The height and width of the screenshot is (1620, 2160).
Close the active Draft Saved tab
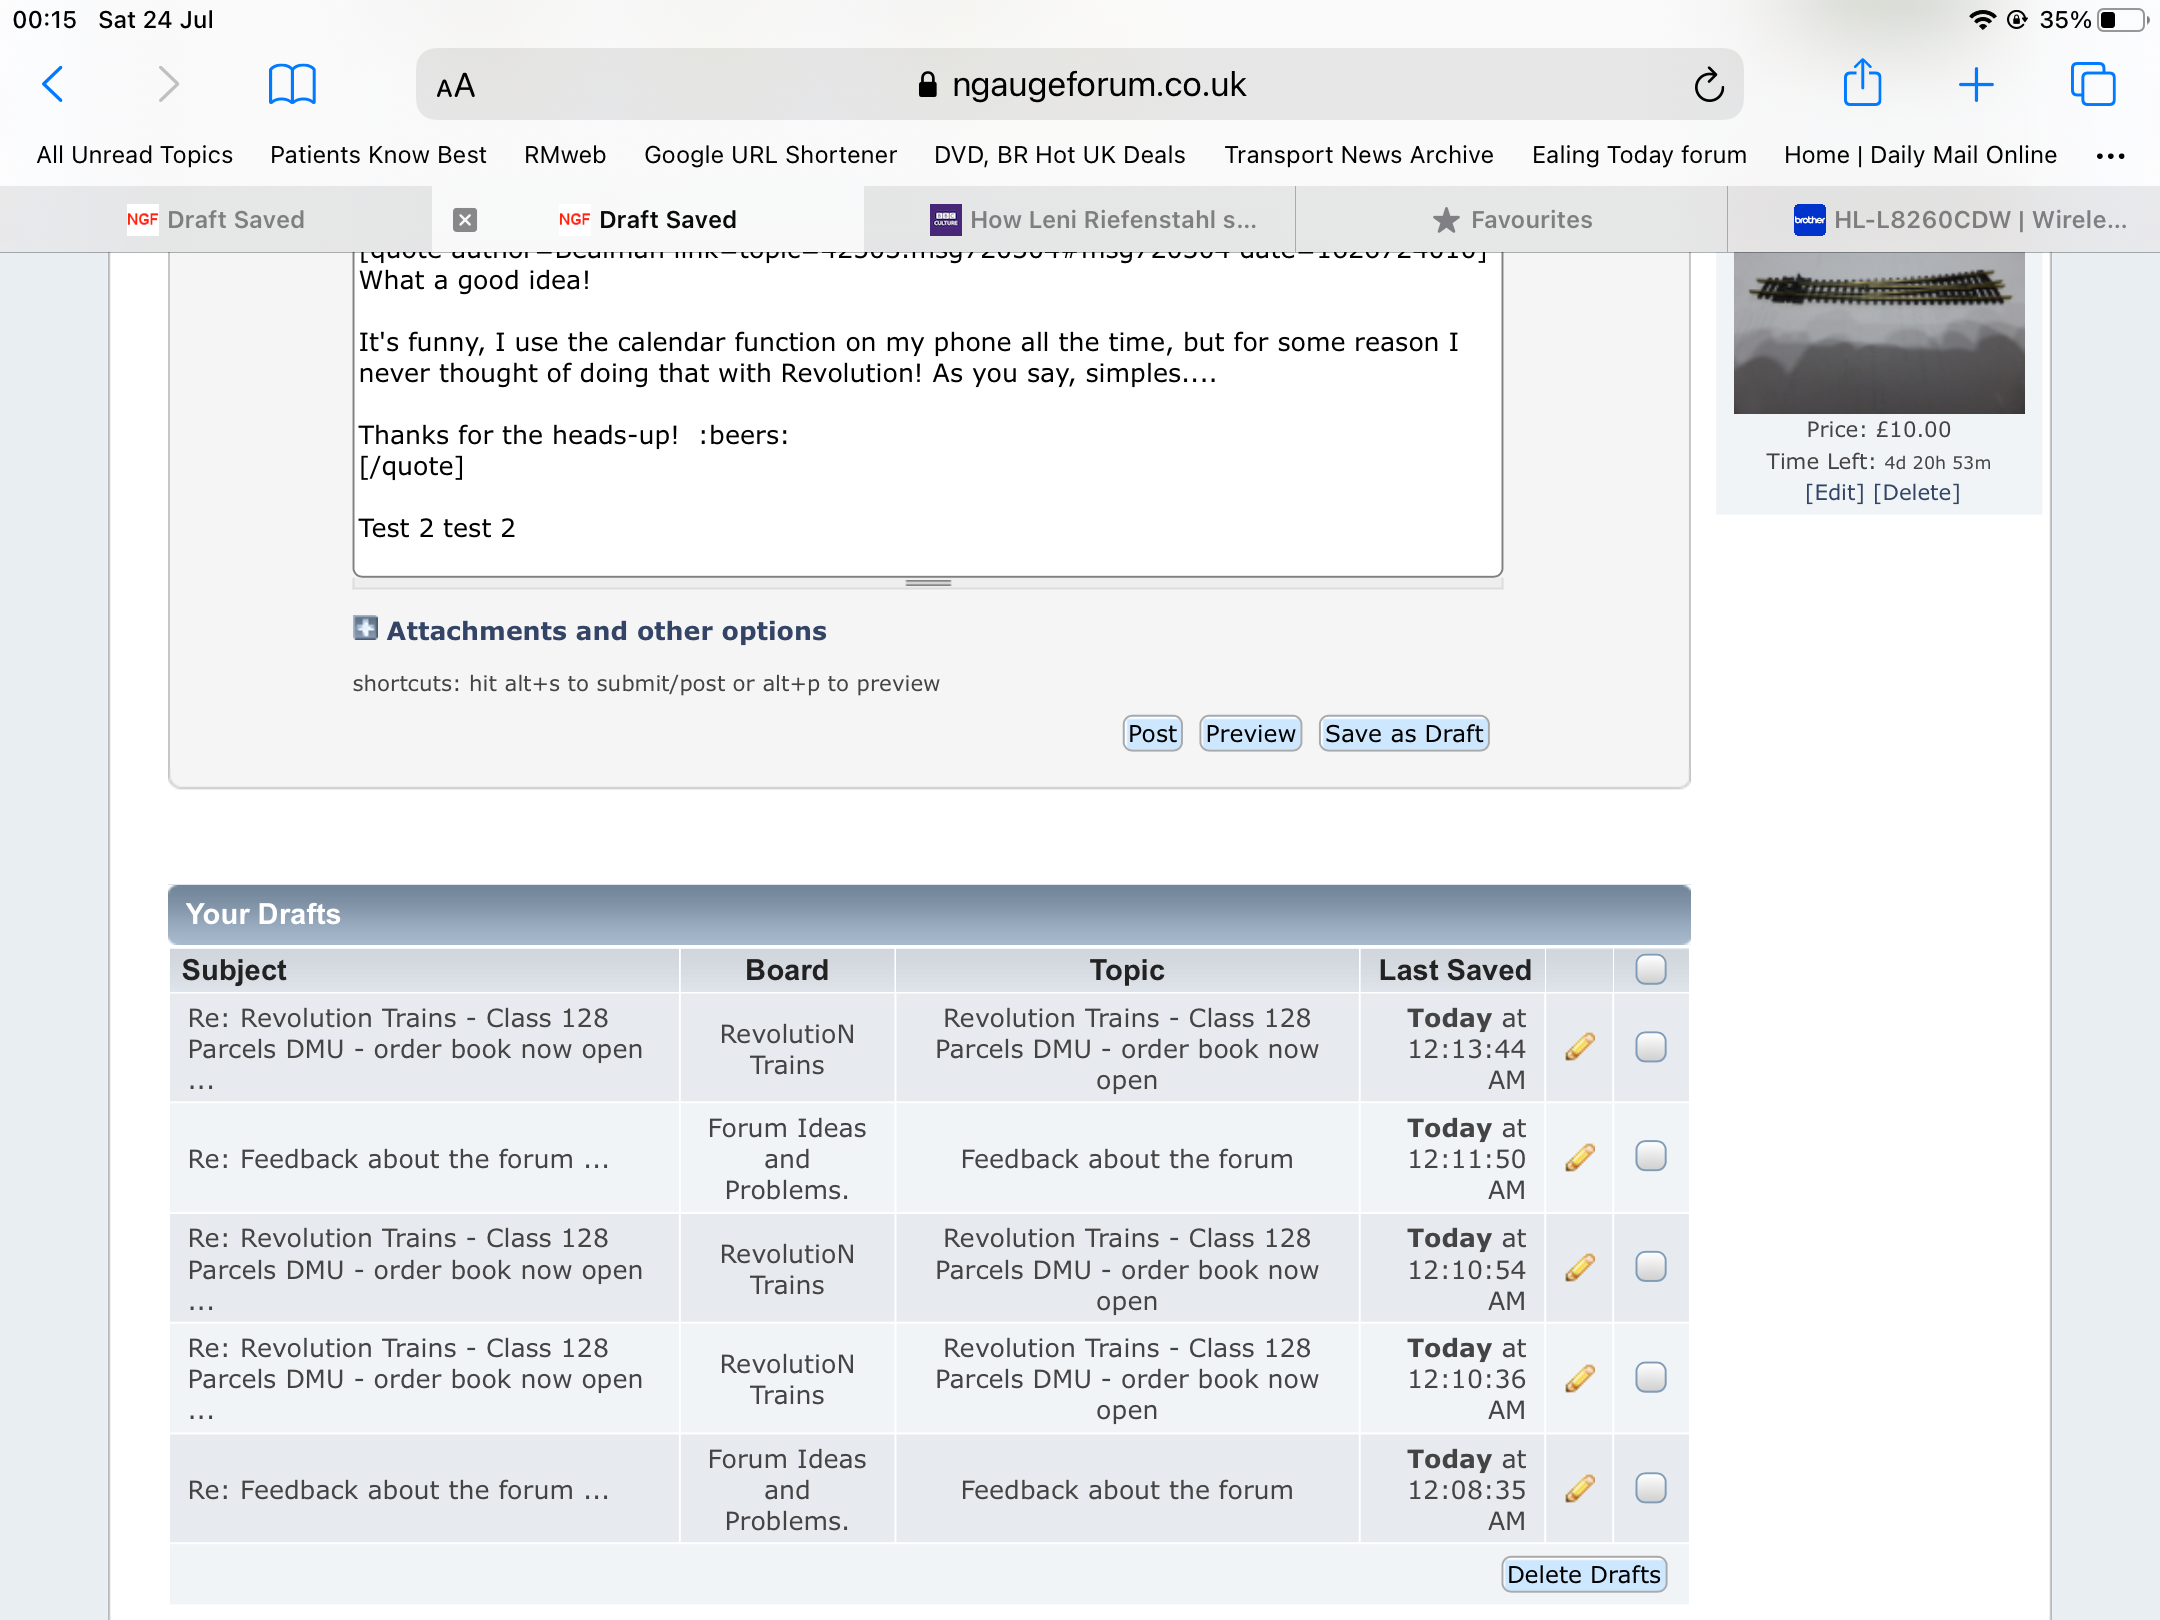click(x=465, y=220)
